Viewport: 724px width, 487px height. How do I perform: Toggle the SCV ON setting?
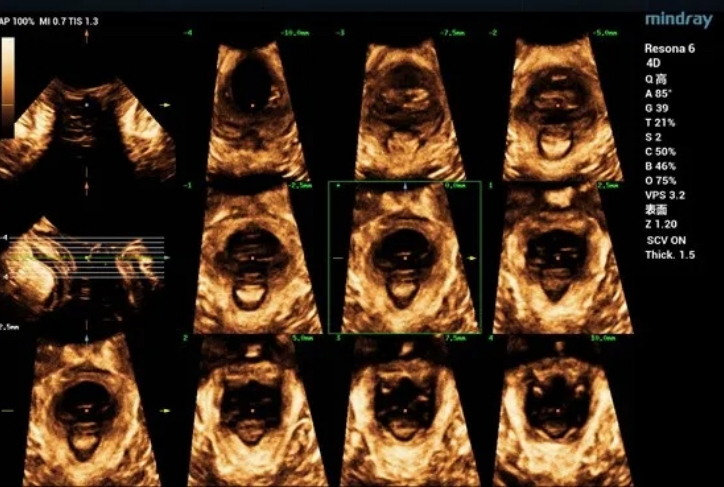[668, 241]
